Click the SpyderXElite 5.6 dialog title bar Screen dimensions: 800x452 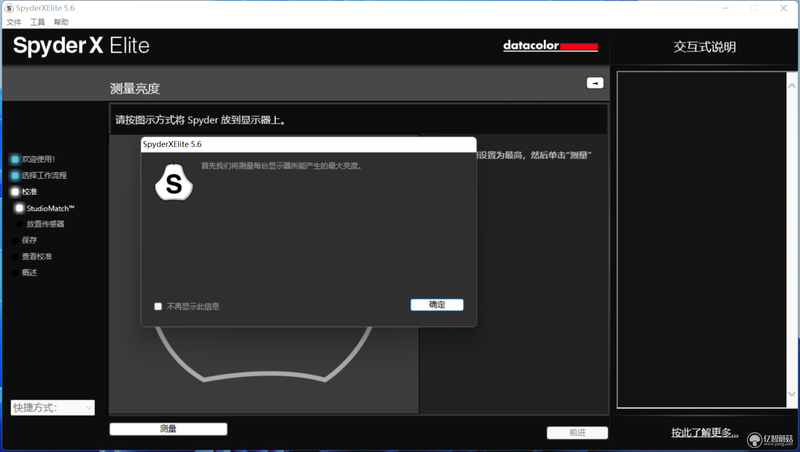click(309, 144)
